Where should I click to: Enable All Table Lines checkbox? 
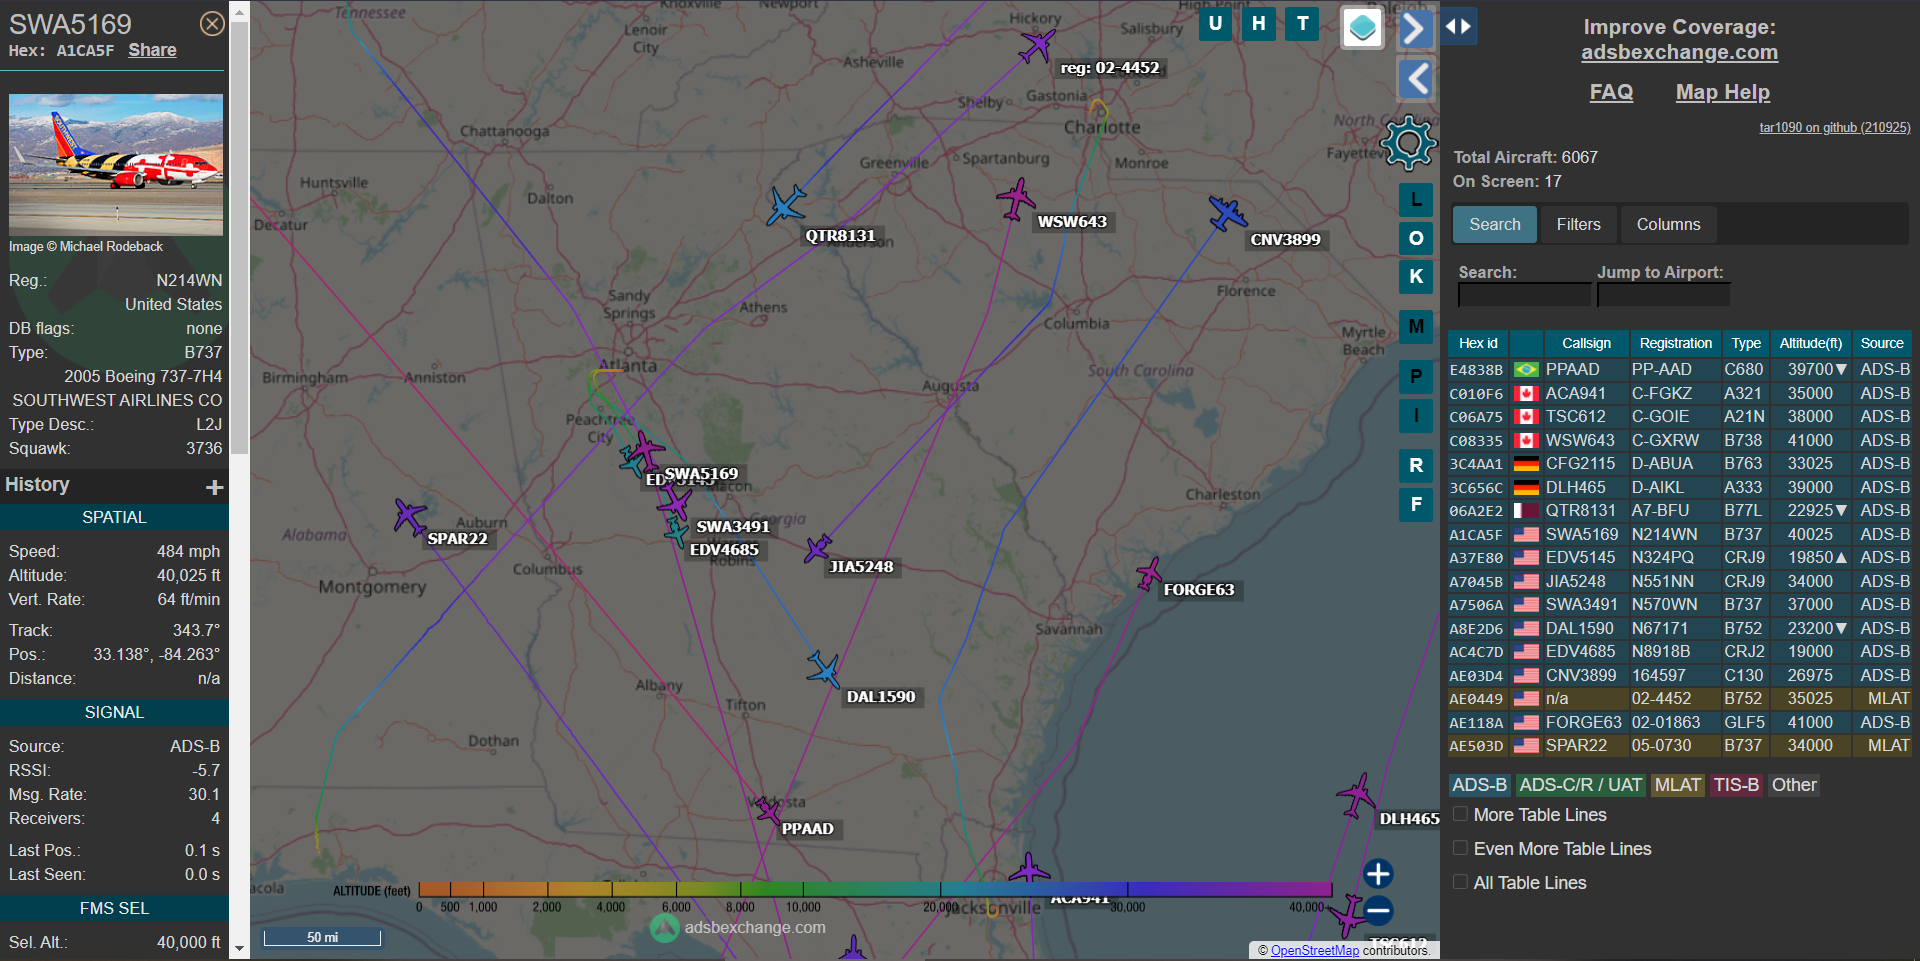pyautogui.click(x=1461, y=882)
